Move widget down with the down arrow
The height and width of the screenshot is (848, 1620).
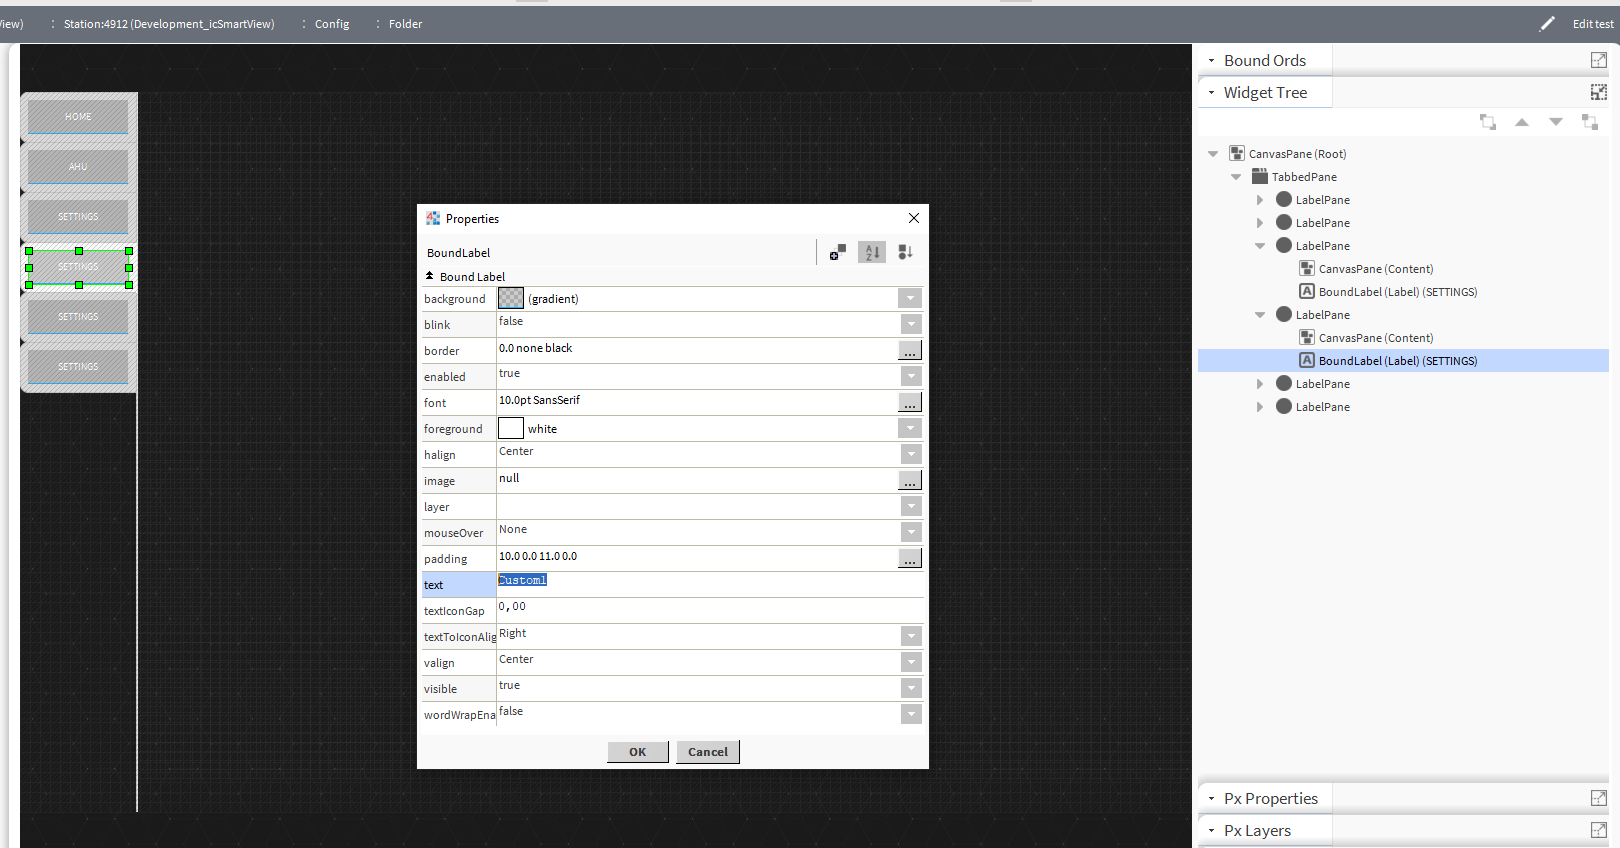click(1556, 122)
